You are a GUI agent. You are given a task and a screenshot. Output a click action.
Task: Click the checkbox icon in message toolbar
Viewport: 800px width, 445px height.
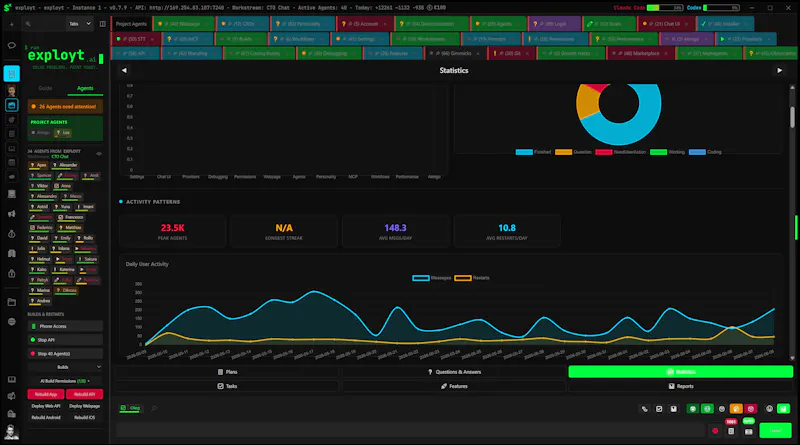[x=659, y=409]
